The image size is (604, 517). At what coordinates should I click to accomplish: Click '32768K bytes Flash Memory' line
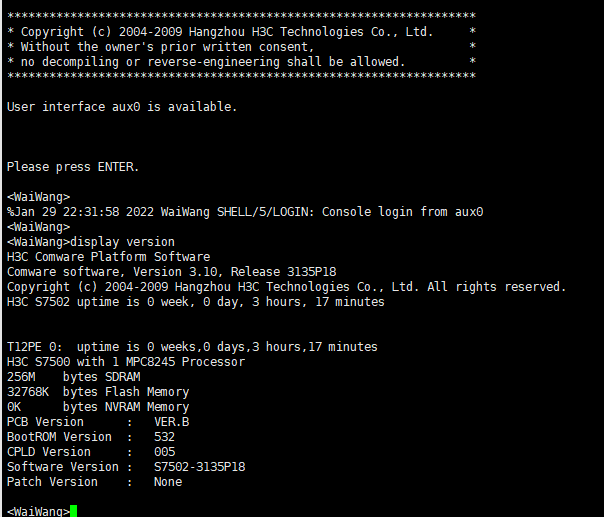coord(98,392)
